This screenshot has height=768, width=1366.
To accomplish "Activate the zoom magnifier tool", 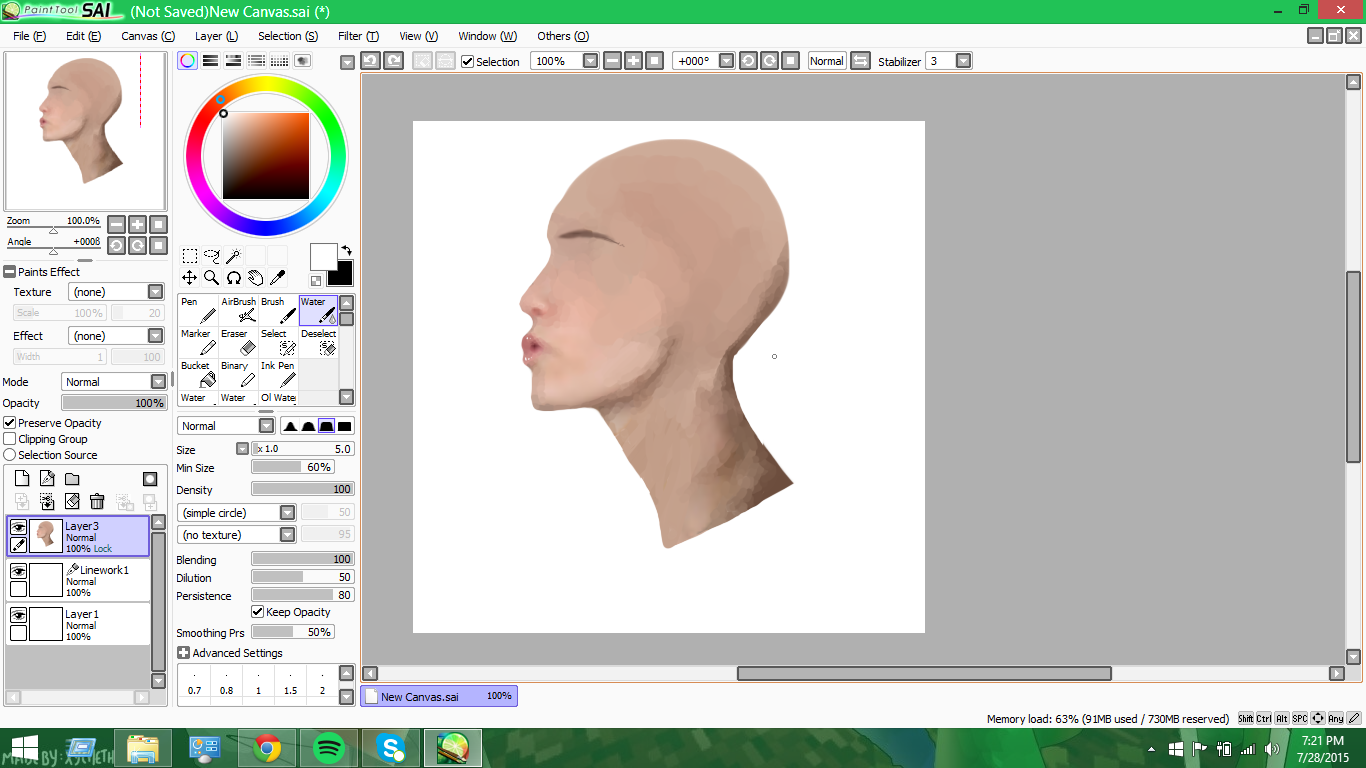I will pyautogui.click(x=211, y=278).
